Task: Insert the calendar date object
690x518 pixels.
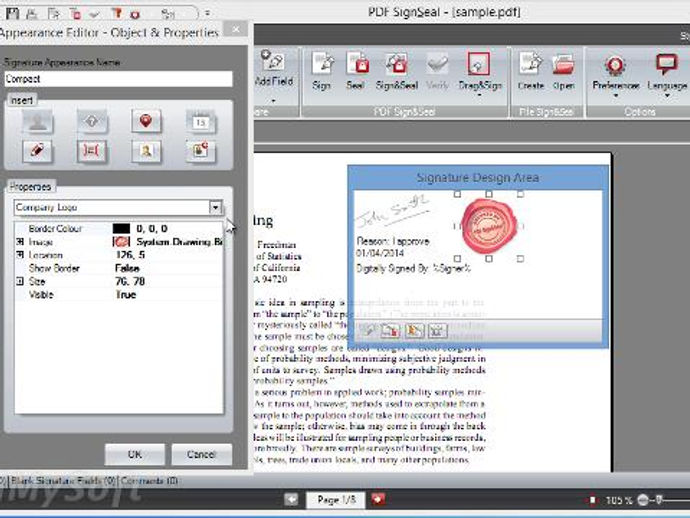Action: click(x=200, y=122)
